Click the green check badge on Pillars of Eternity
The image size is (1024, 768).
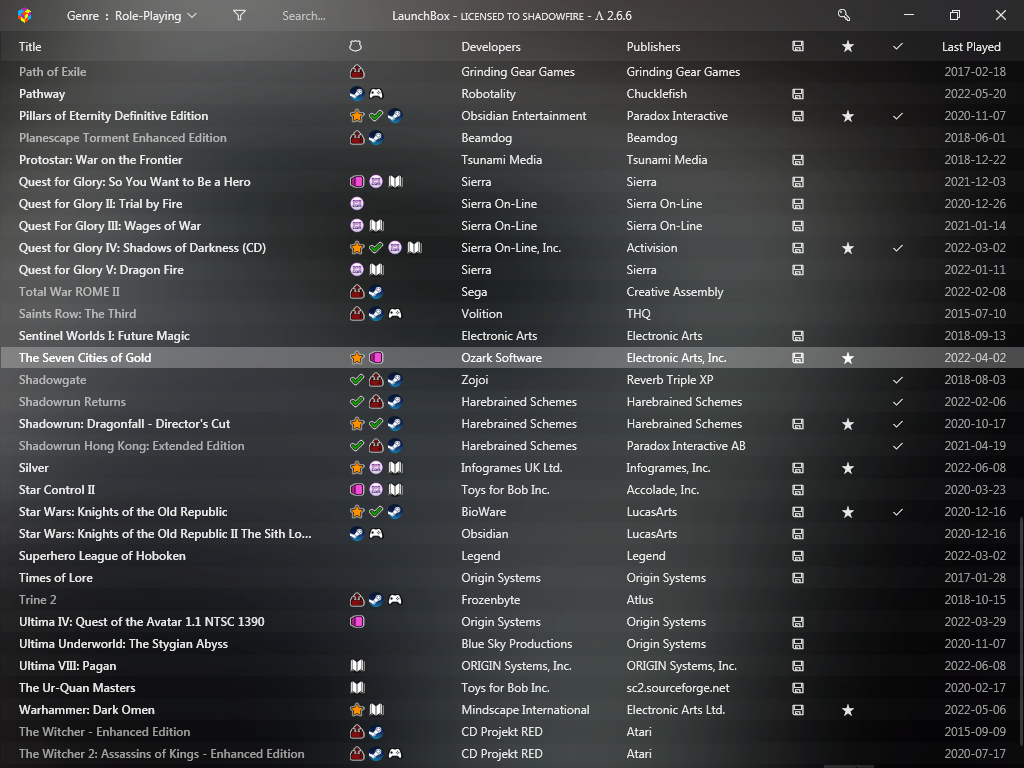(376, 116)
